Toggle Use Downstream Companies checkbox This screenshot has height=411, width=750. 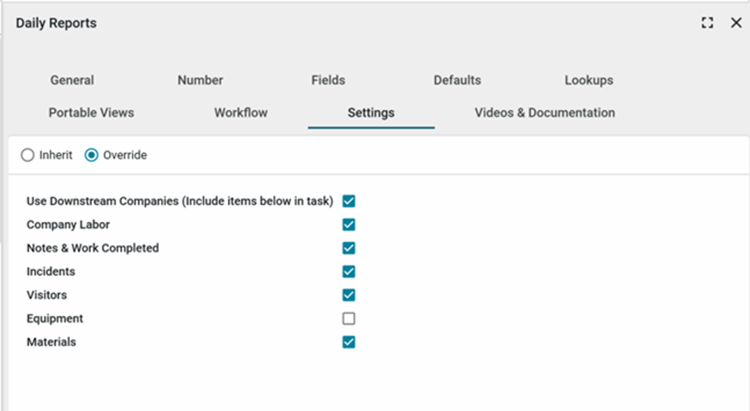point(349,201)
